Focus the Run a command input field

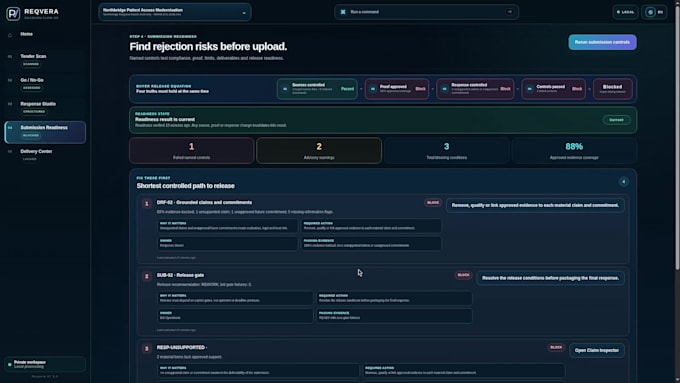point(426,12)
